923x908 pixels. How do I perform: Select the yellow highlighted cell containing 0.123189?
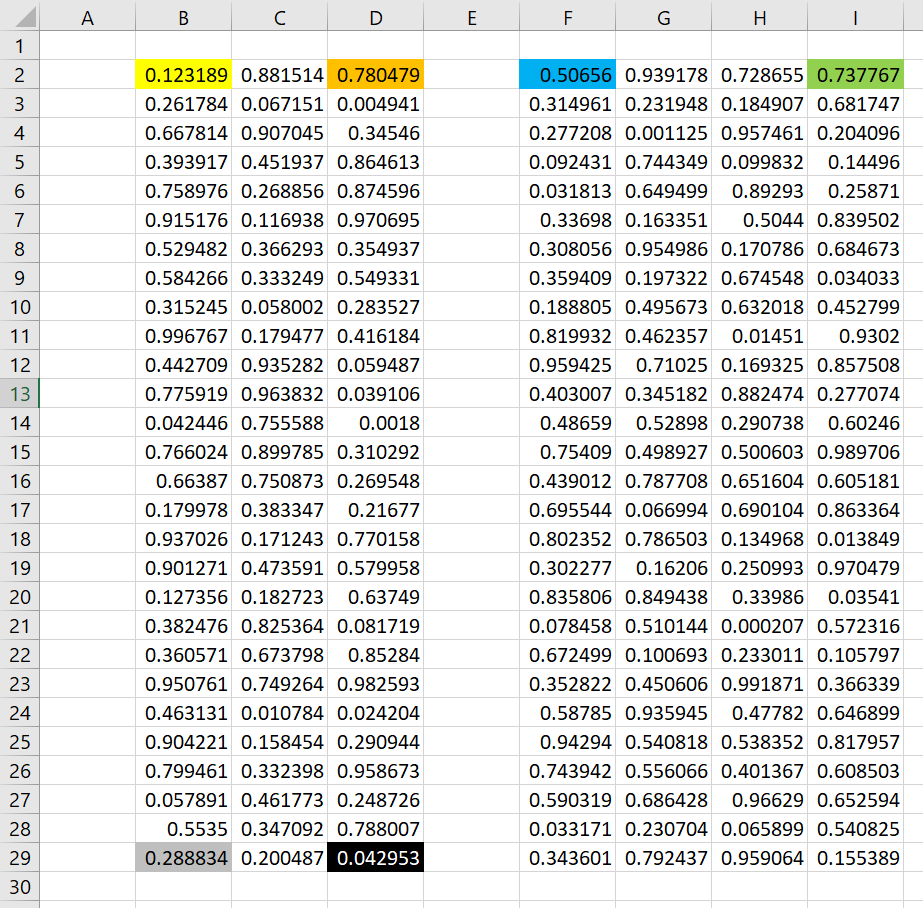(x=183, y=75)
